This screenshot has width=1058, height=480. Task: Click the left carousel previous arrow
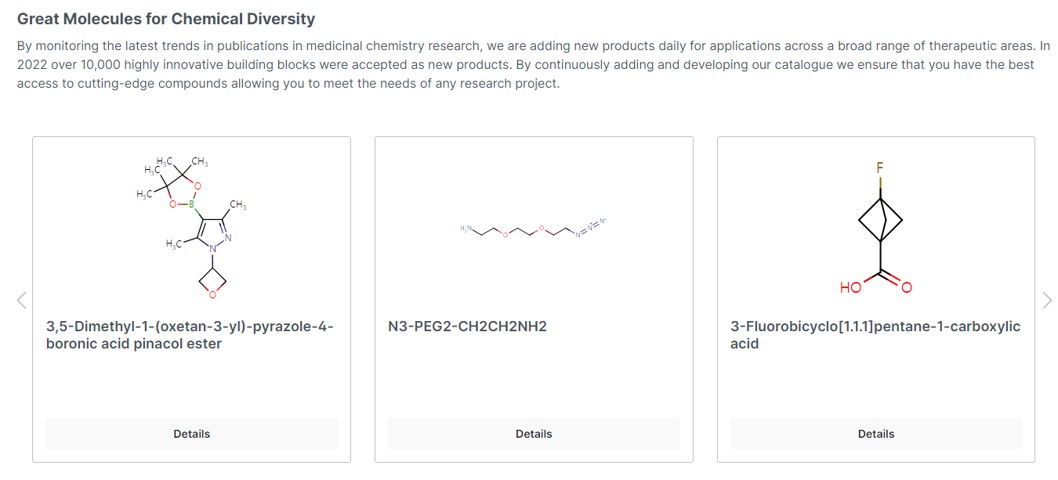(x=21, y=300)
